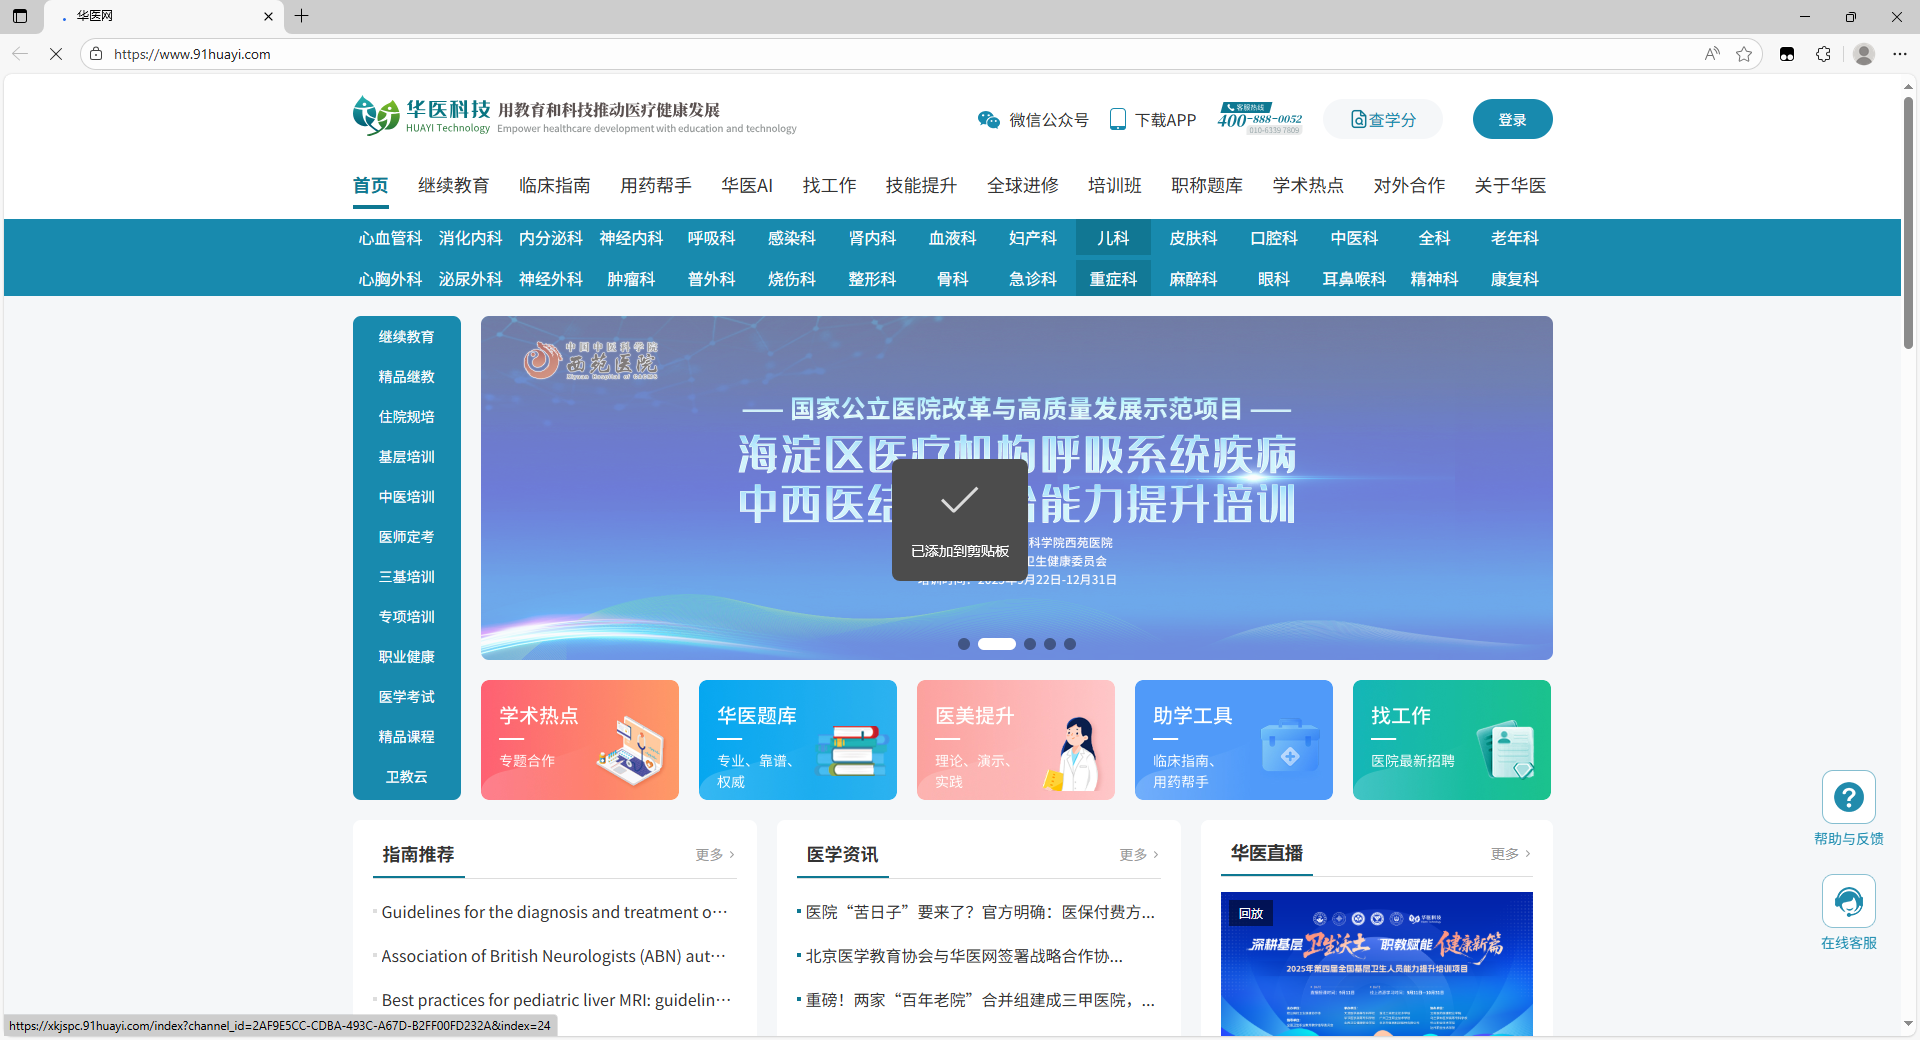Click the WeChat official account icon
The height and width of the screenshot is (1040, 1920).
[x=988, y=120]
